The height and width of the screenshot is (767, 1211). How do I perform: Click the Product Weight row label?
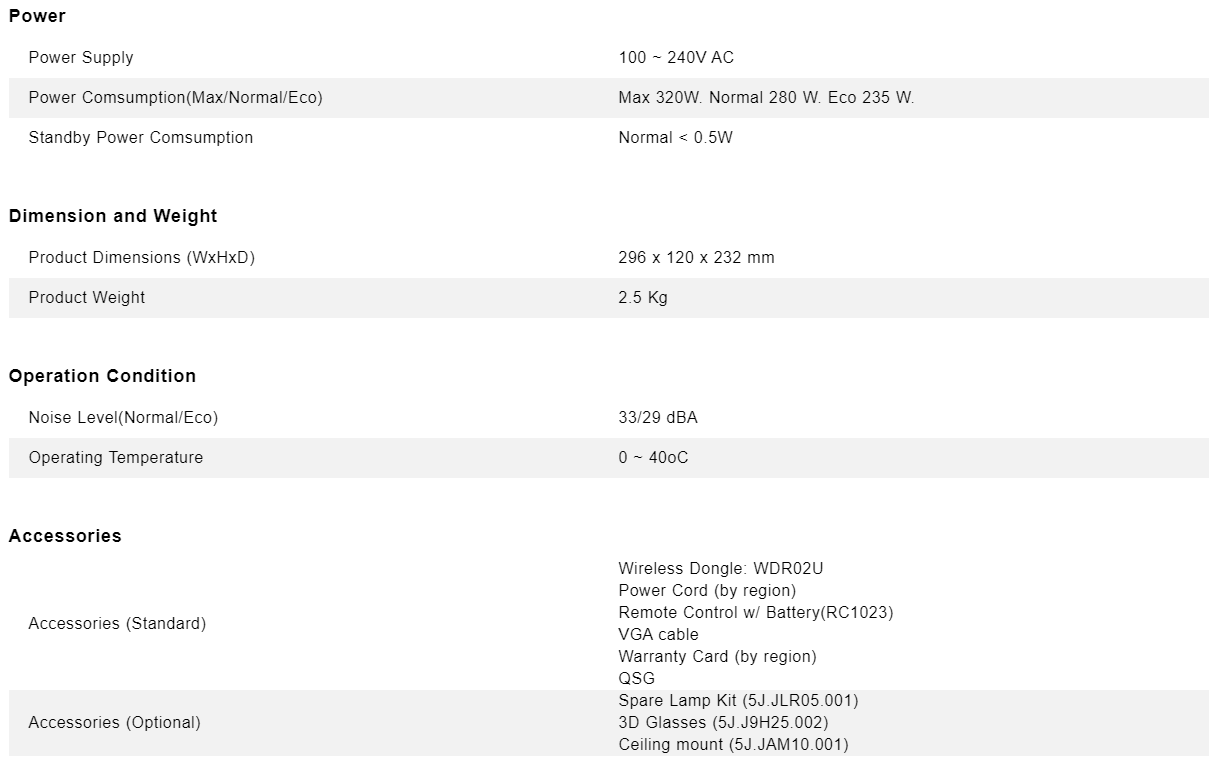pos(87,297)
